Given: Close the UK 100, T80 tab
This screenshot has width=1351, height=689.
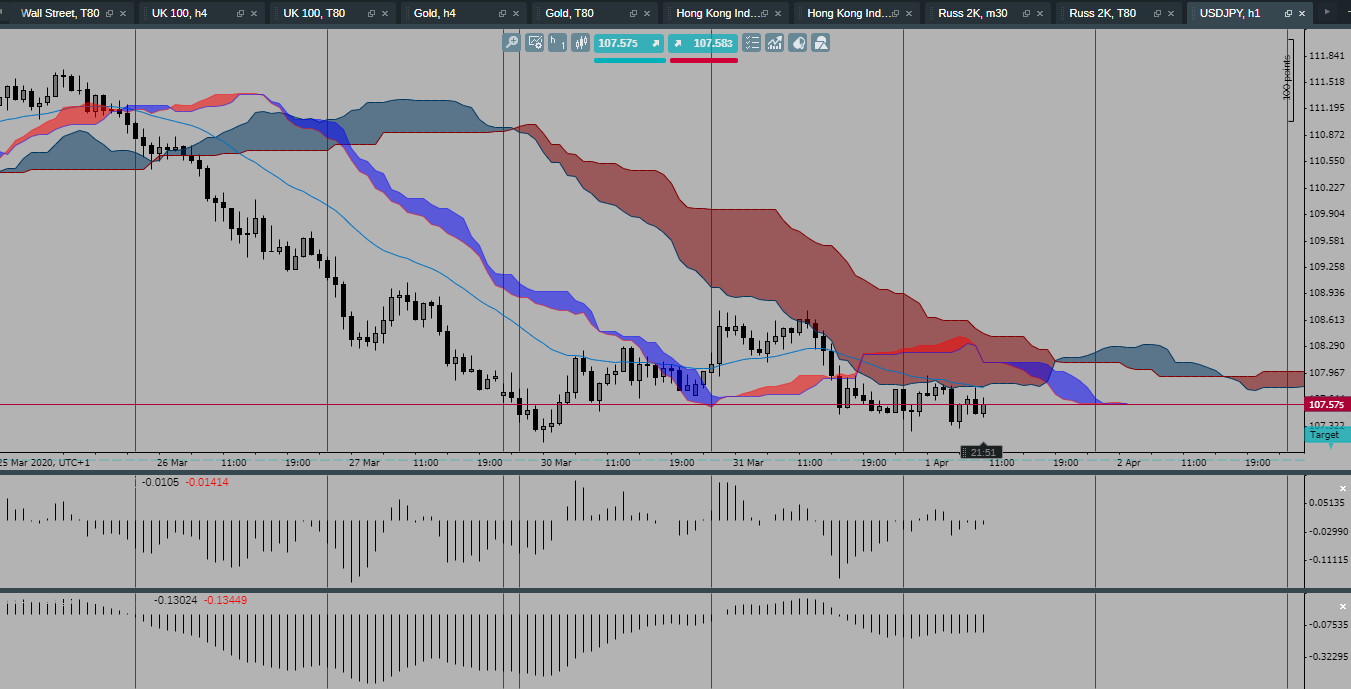Looking at the screenshot, I should (386, 14).
